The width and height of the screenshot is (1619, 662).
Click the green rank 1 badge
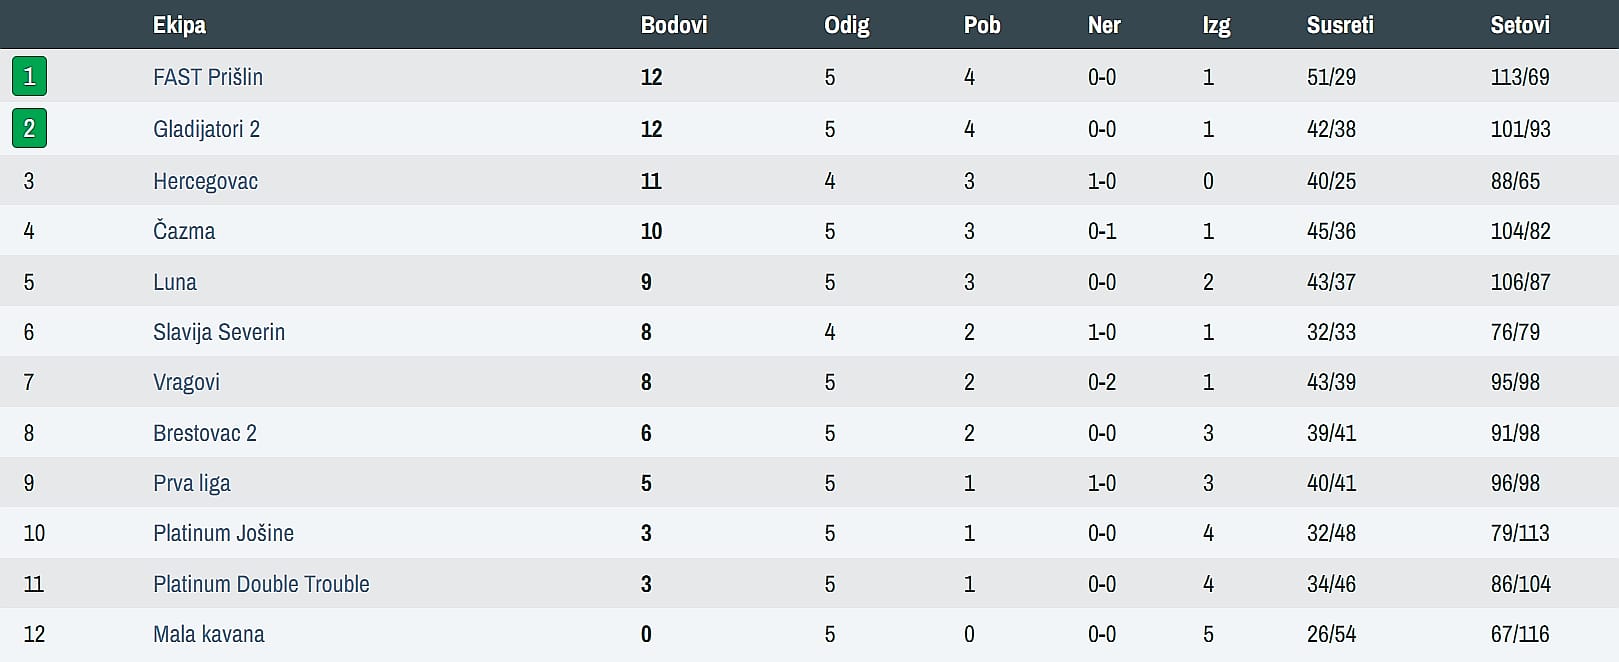click(29, 77)
